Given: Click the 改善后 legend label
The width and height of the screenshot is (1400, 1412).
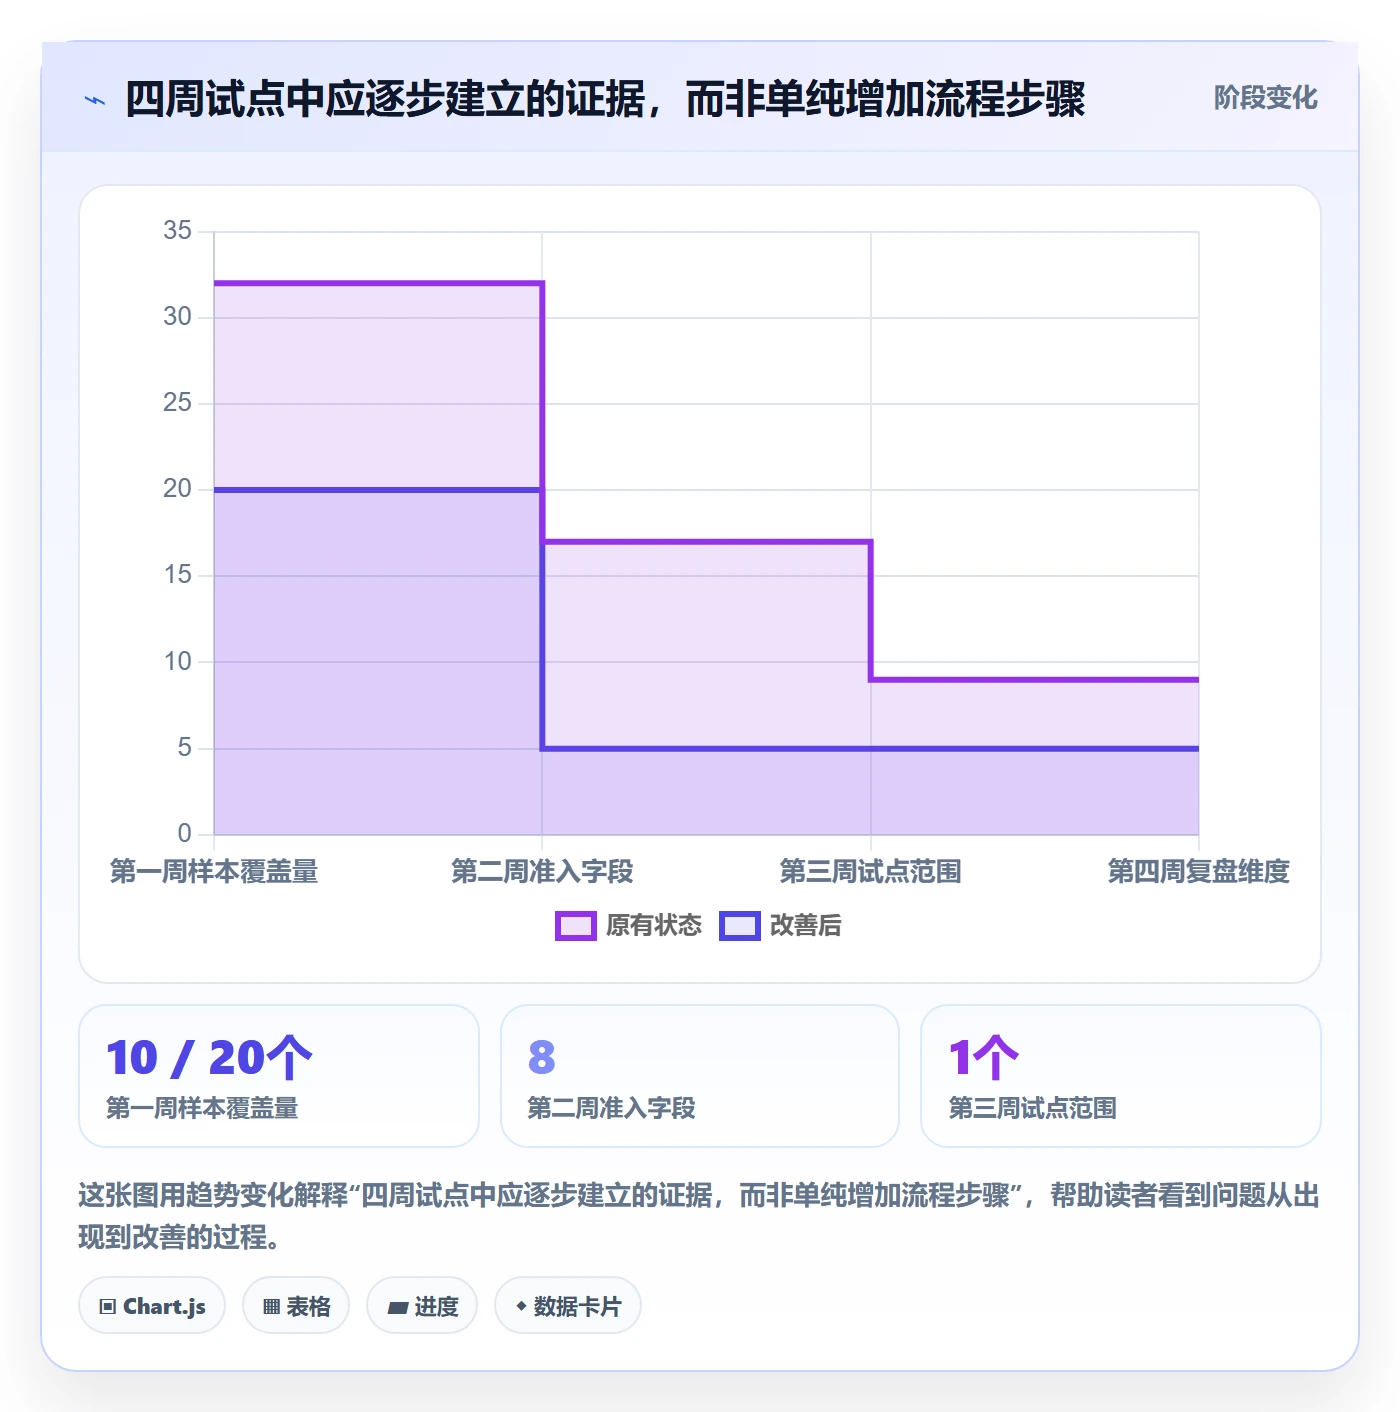Looking at the screenshot, I should tap(806, 926).
